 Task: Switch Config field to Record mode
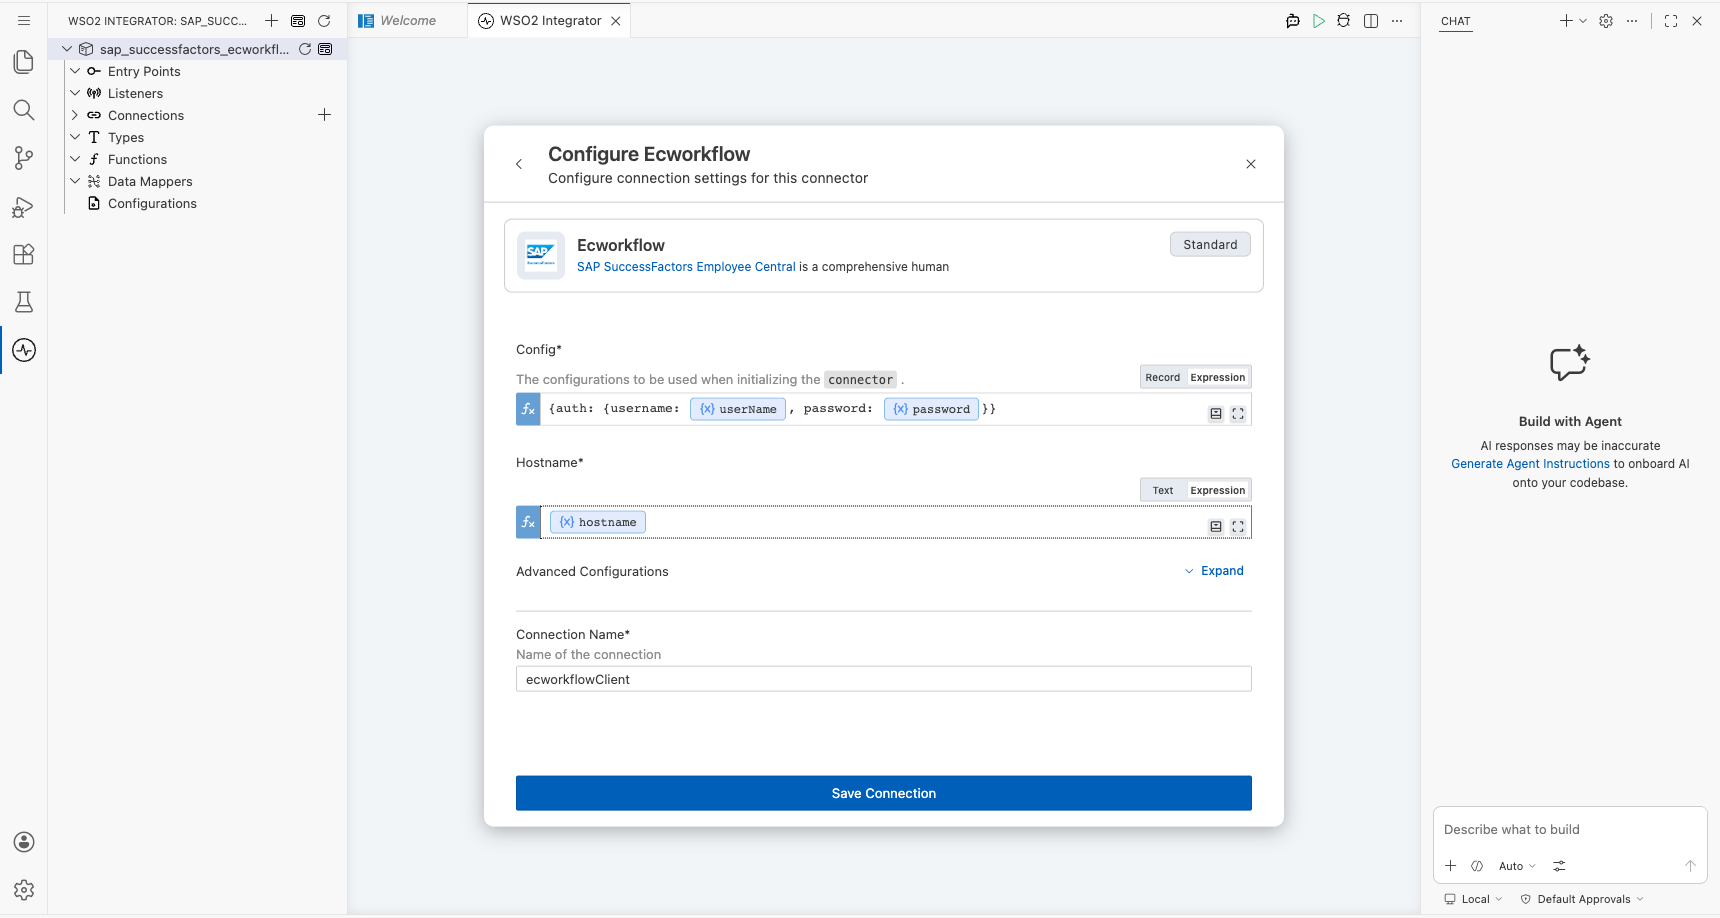[x=1163, y=378]
